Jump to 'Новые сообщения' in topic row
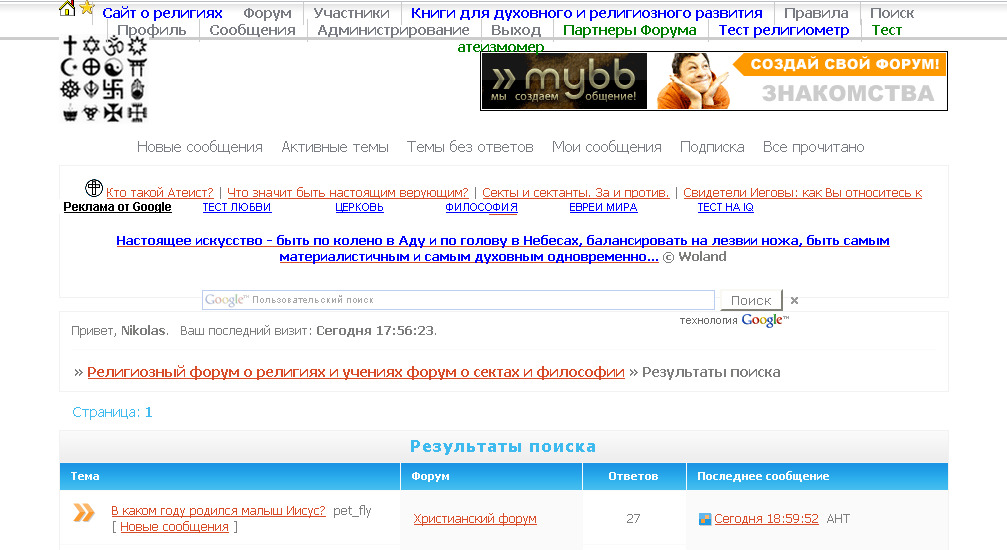 (x=174, y=527)
